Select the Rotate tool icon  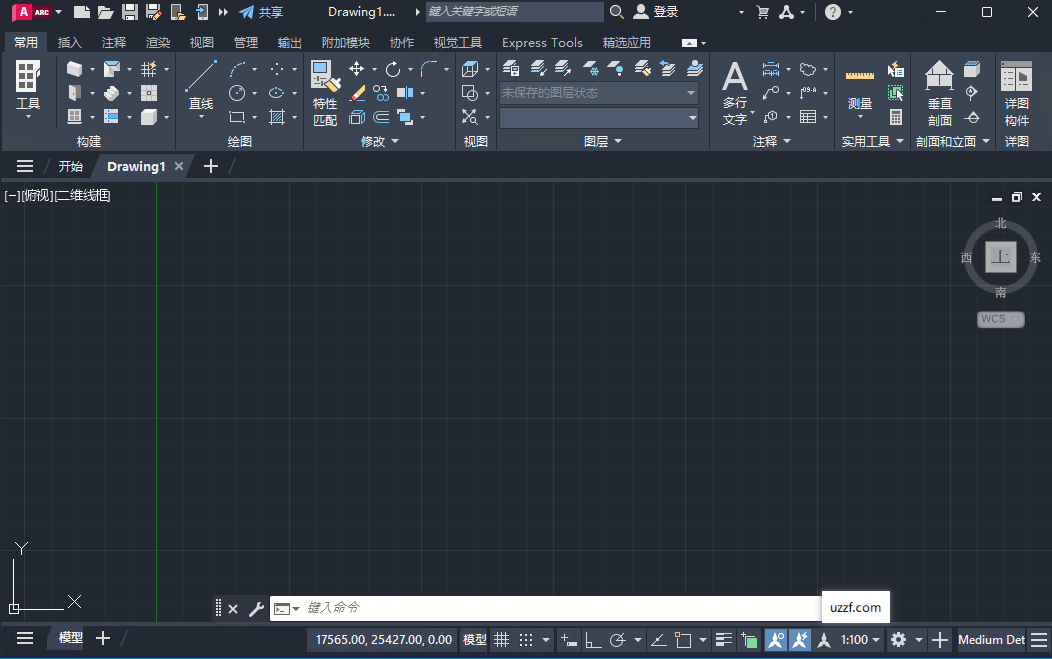(x=393, y=69)
